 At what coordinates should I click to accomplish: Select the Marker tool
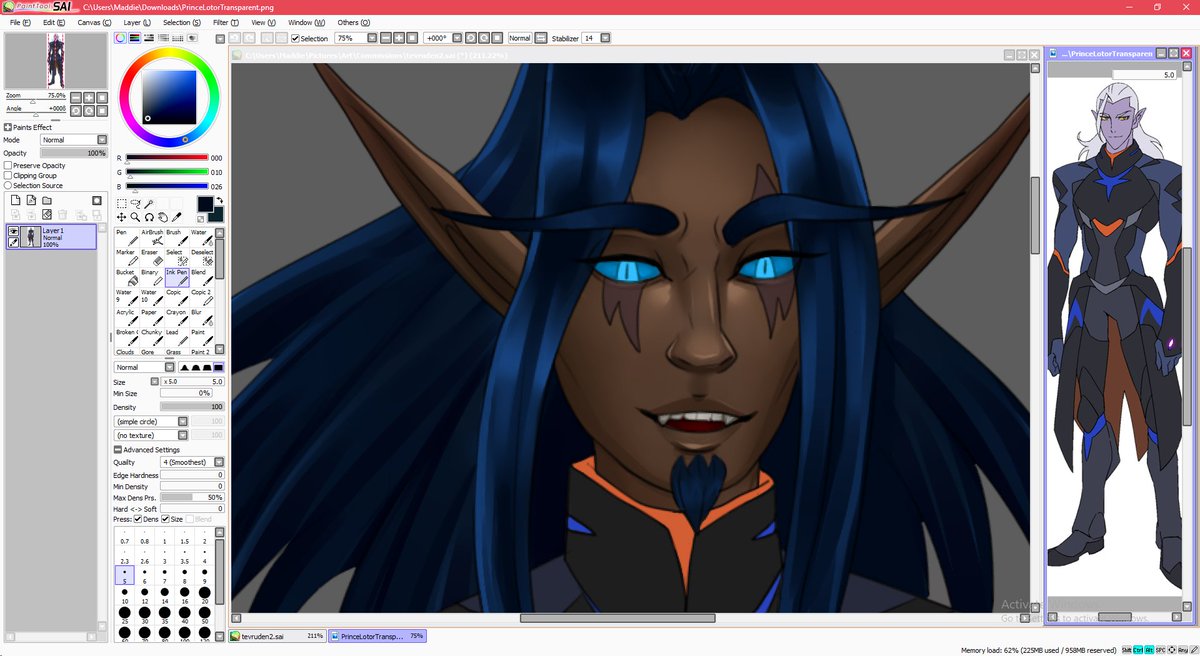(126, 257)
